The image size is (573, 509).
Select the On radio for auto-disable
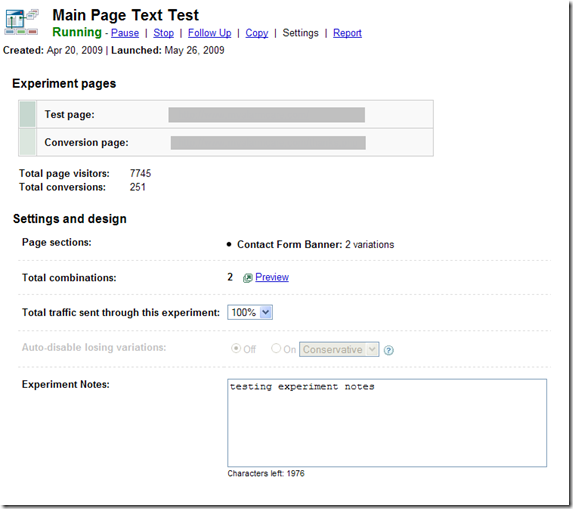click(276, 349)
